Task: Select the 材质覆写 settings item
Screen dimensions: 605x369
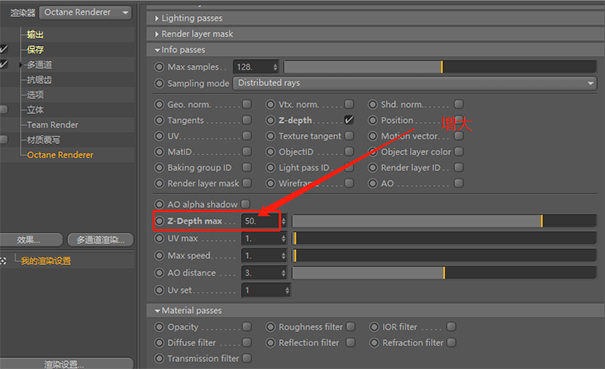Action: (x=44, y=140)
